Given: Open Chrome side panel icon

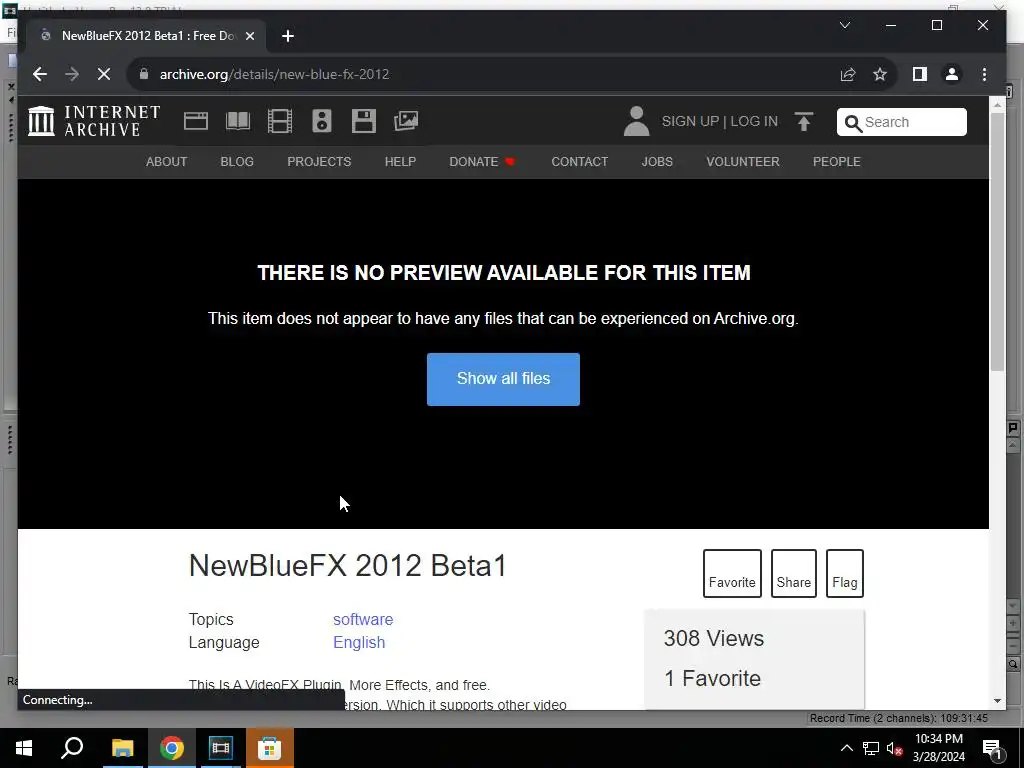Looking at the screenshot, I should [x=920, y=74].
